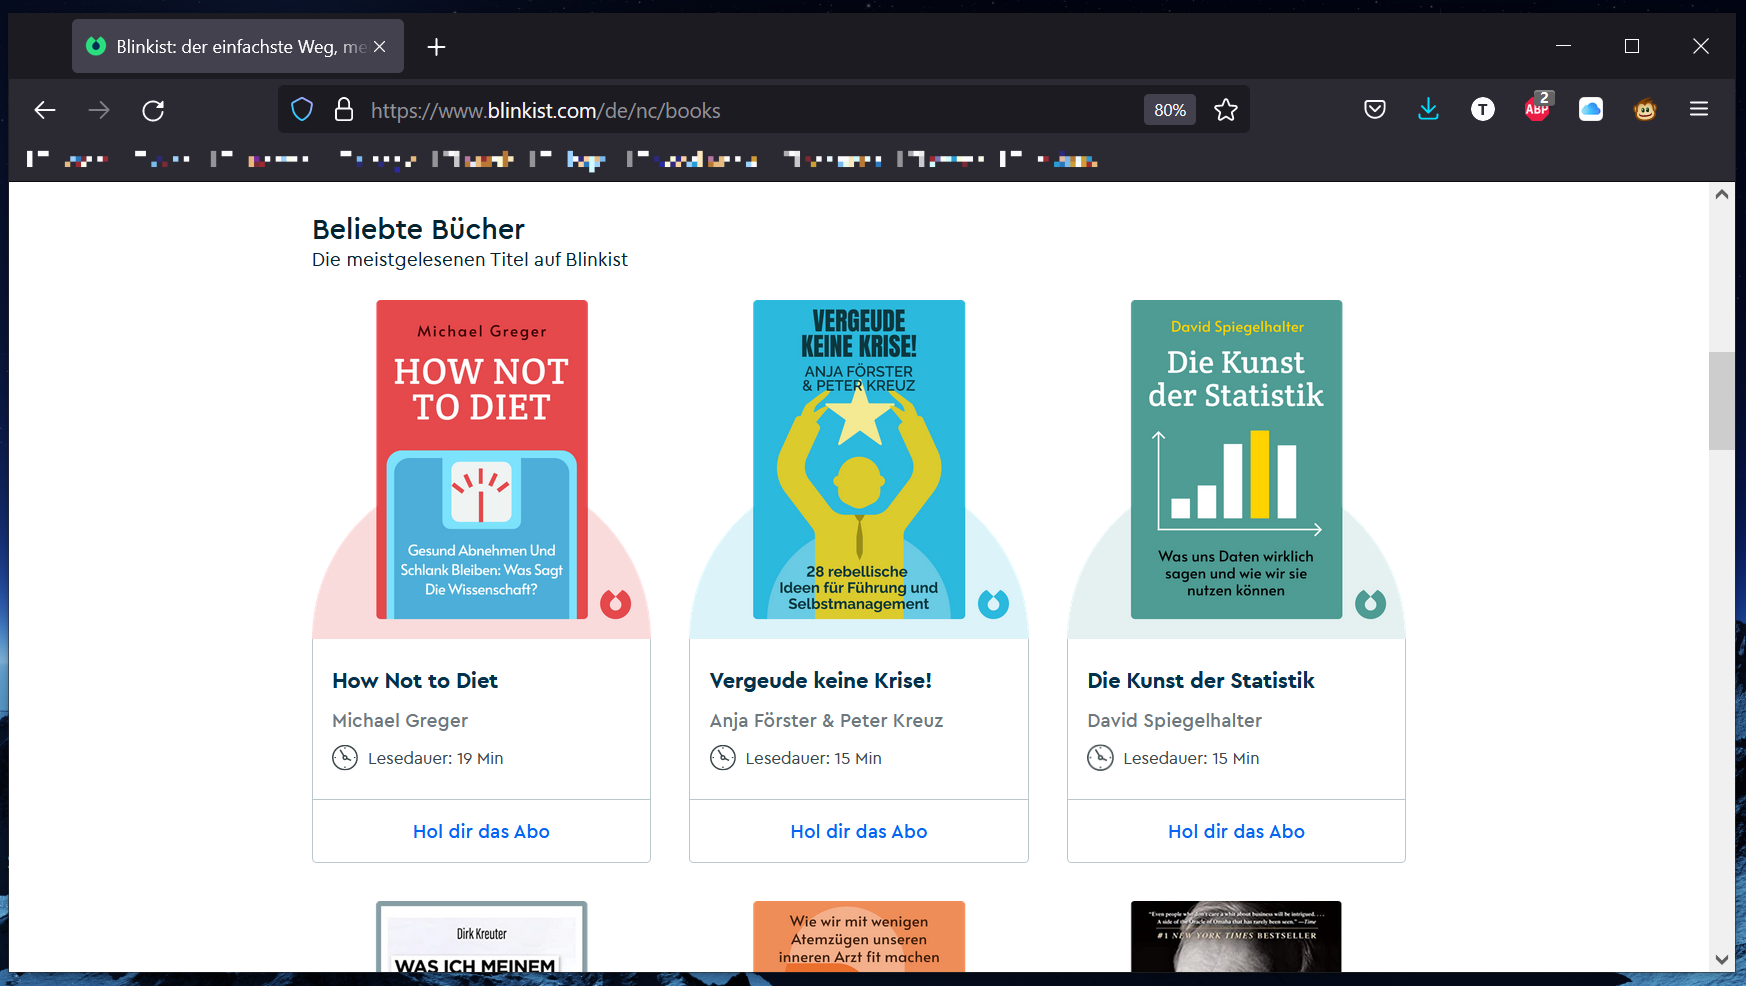Open the 'How Not to Diet' title link
Screen dimensions: 1746x986
tap(415, 681)
